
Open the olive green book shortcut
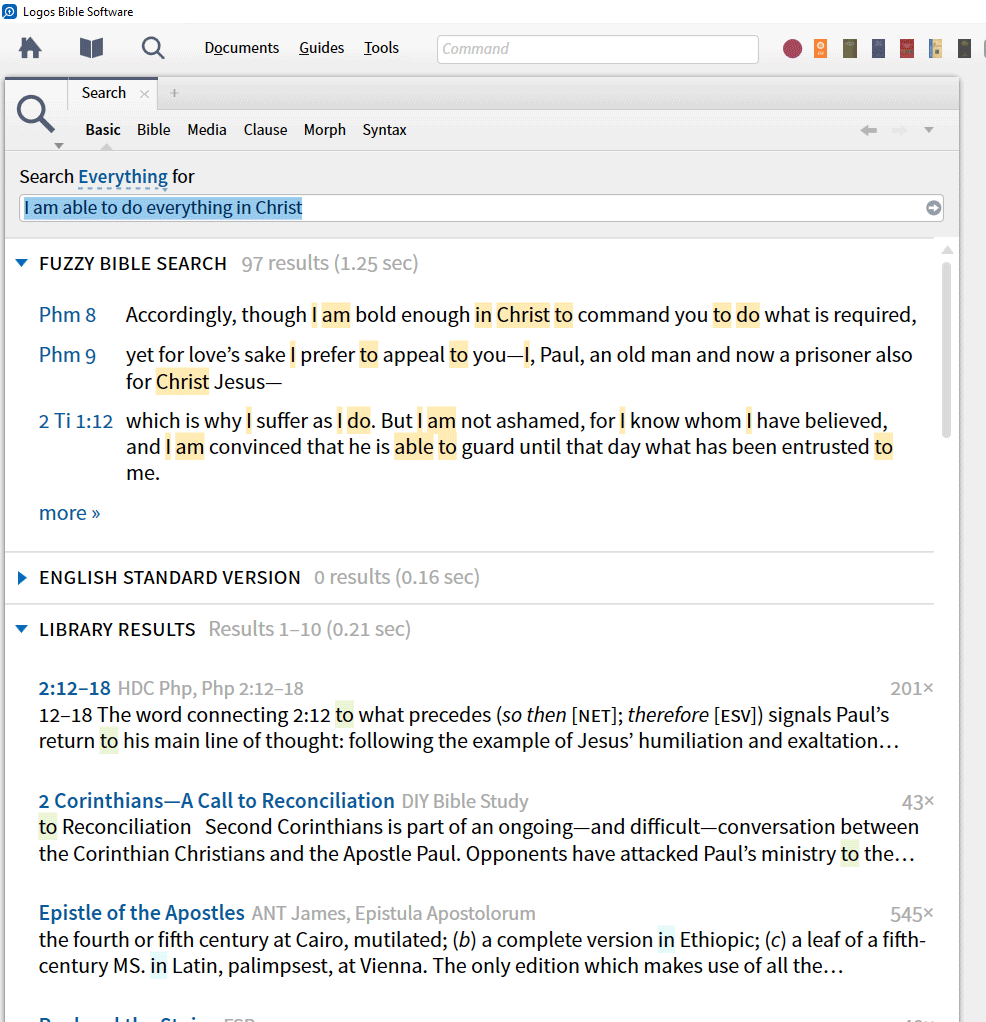tap(849, 48)
